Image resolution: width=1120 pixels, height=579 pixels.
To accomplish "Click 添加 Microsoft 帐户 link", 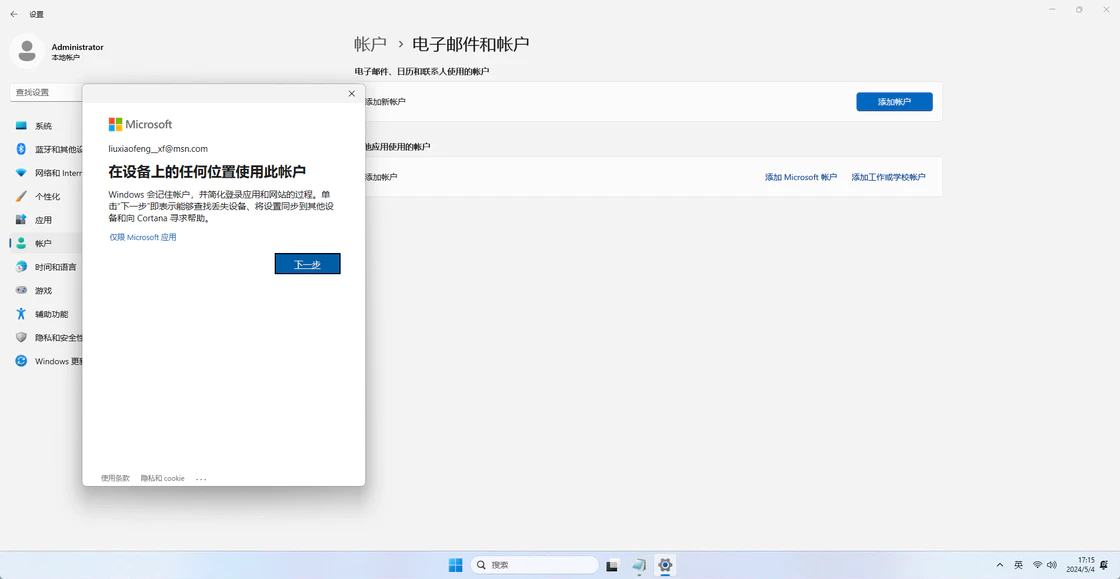I will click(801, 177).
